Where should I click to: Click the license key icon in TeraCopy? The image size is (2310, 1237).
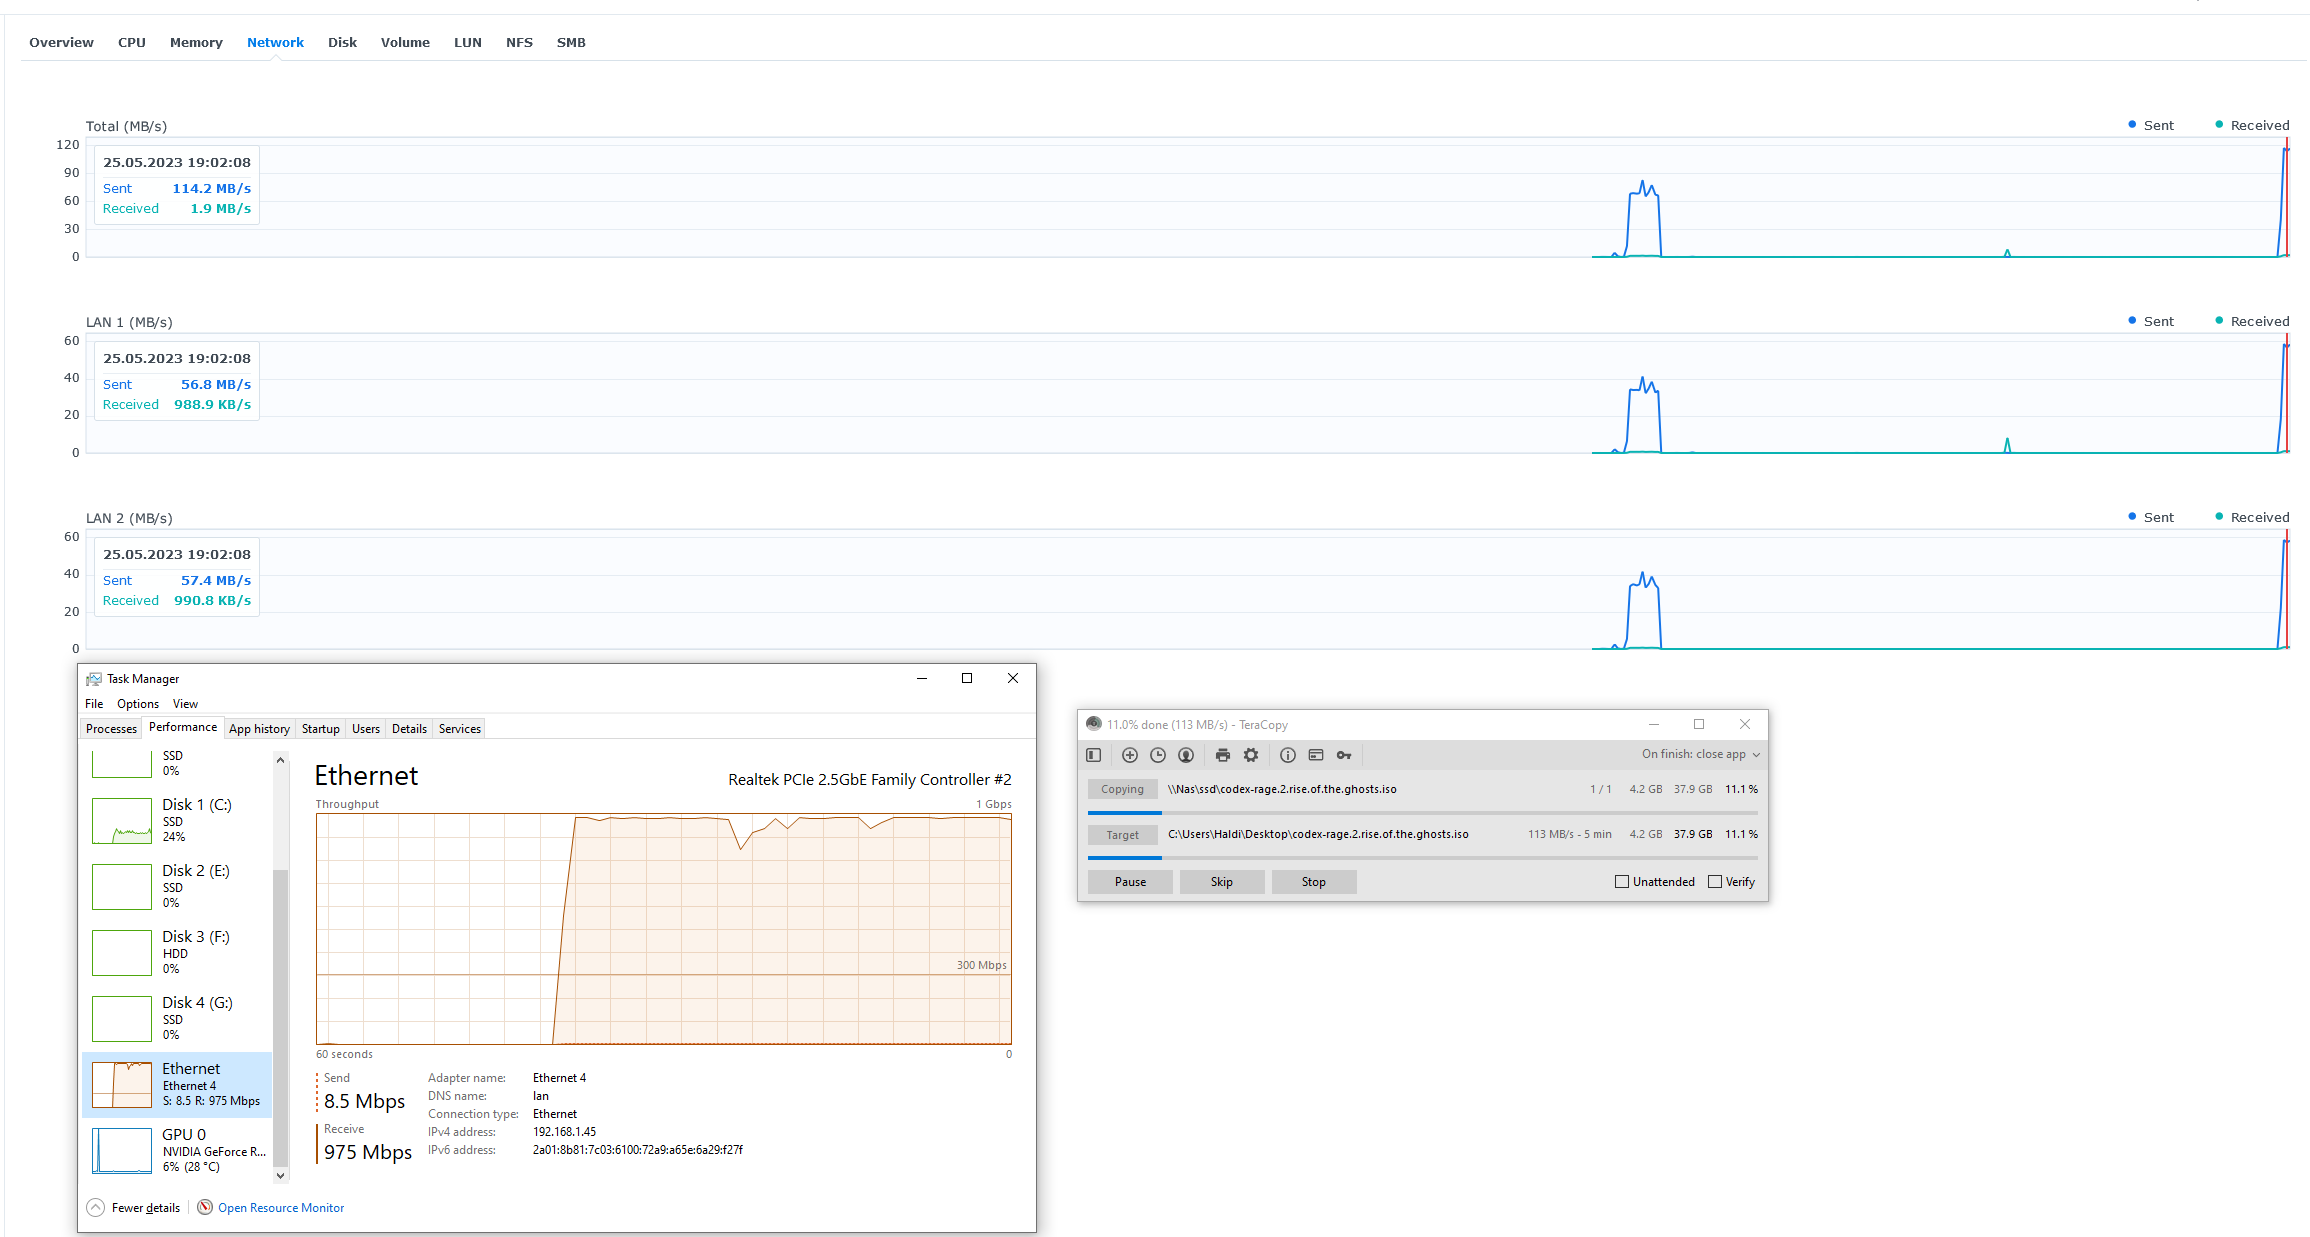pyautogui.click(x=1344, y=755)
